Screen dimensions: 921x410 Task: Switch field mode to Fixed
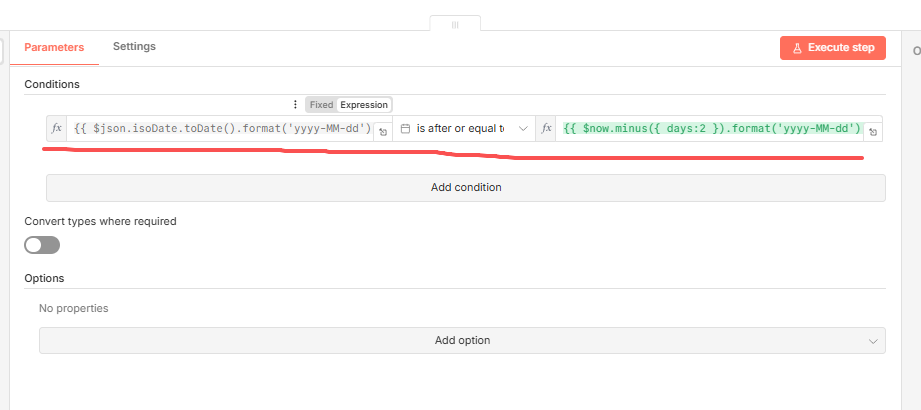coord(321,104)
